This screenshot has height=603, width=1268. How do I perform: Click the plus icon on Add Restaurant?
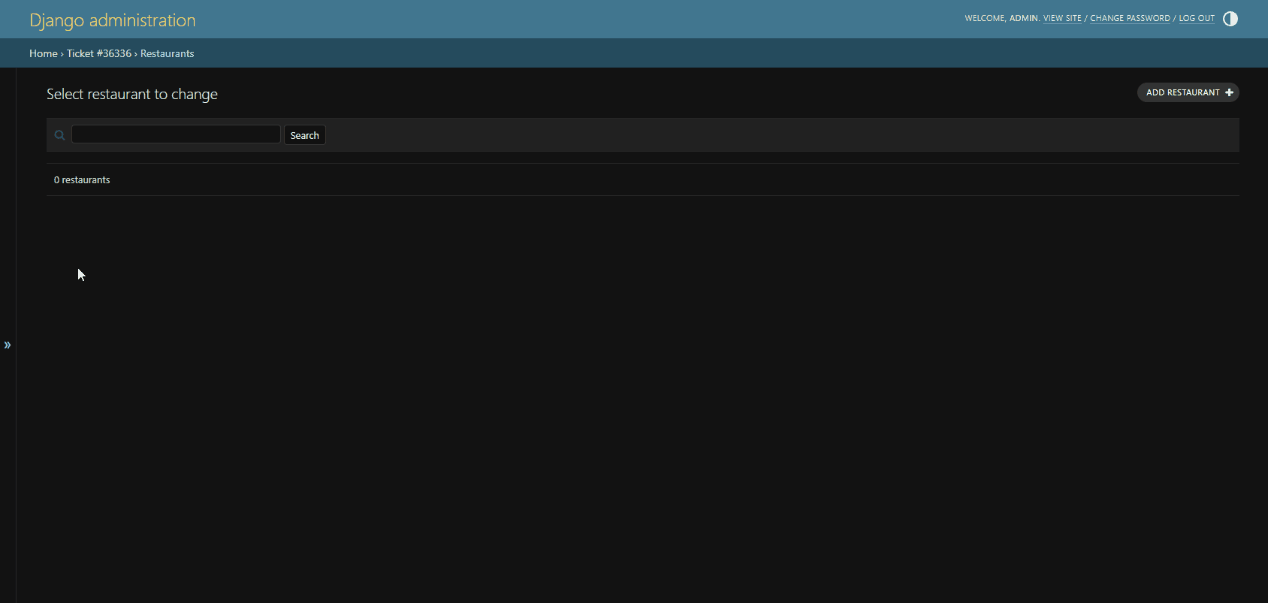click(1229, 93)
